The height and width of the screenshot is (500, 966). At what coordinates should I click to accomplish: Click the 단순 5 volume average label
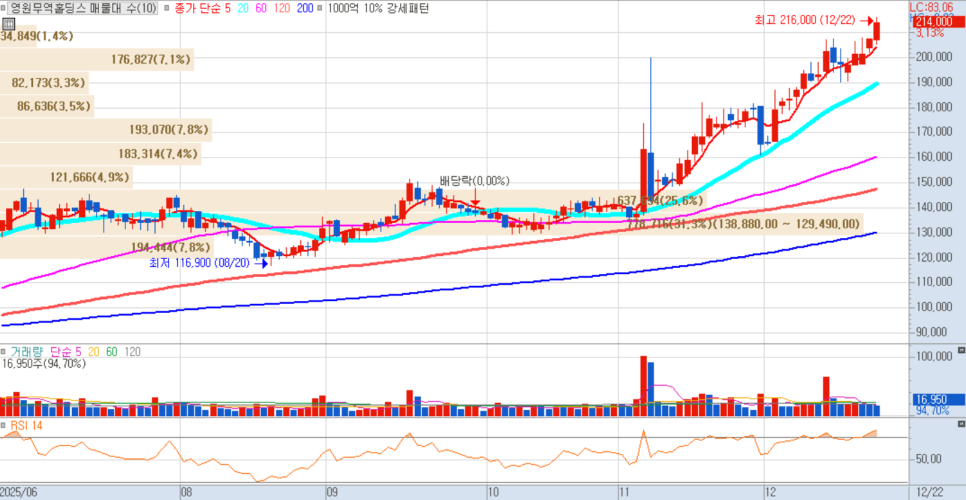point(66,352)
